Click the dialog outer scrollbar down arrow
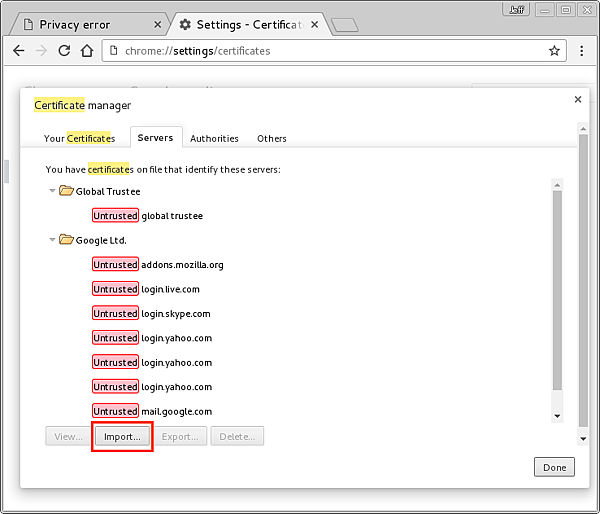This screenshot has height=514, width=600. [583, 439]
